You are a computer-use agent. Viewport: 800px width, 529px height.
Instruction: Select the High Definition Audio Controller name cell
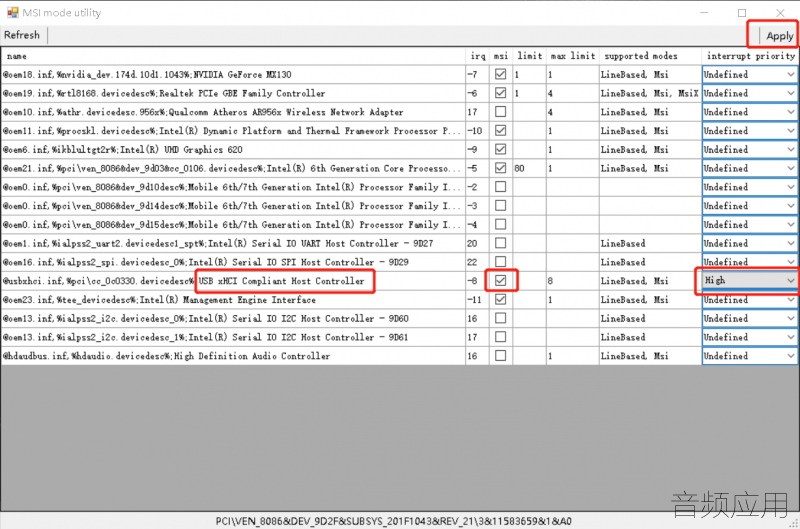(x=233, y=356)
